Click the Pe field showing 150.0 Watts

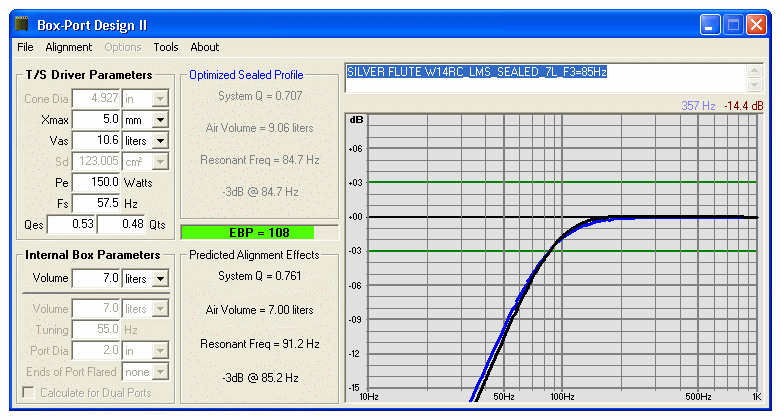click(x=97, y=182)
